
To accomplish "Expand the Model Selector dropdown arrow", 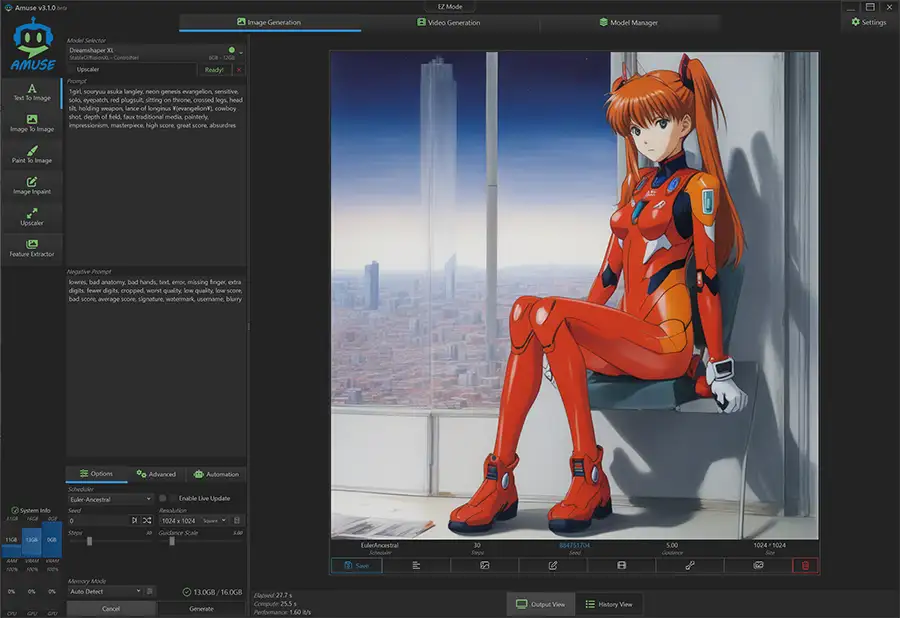I will pyautogui.click(x=241, y=53).
